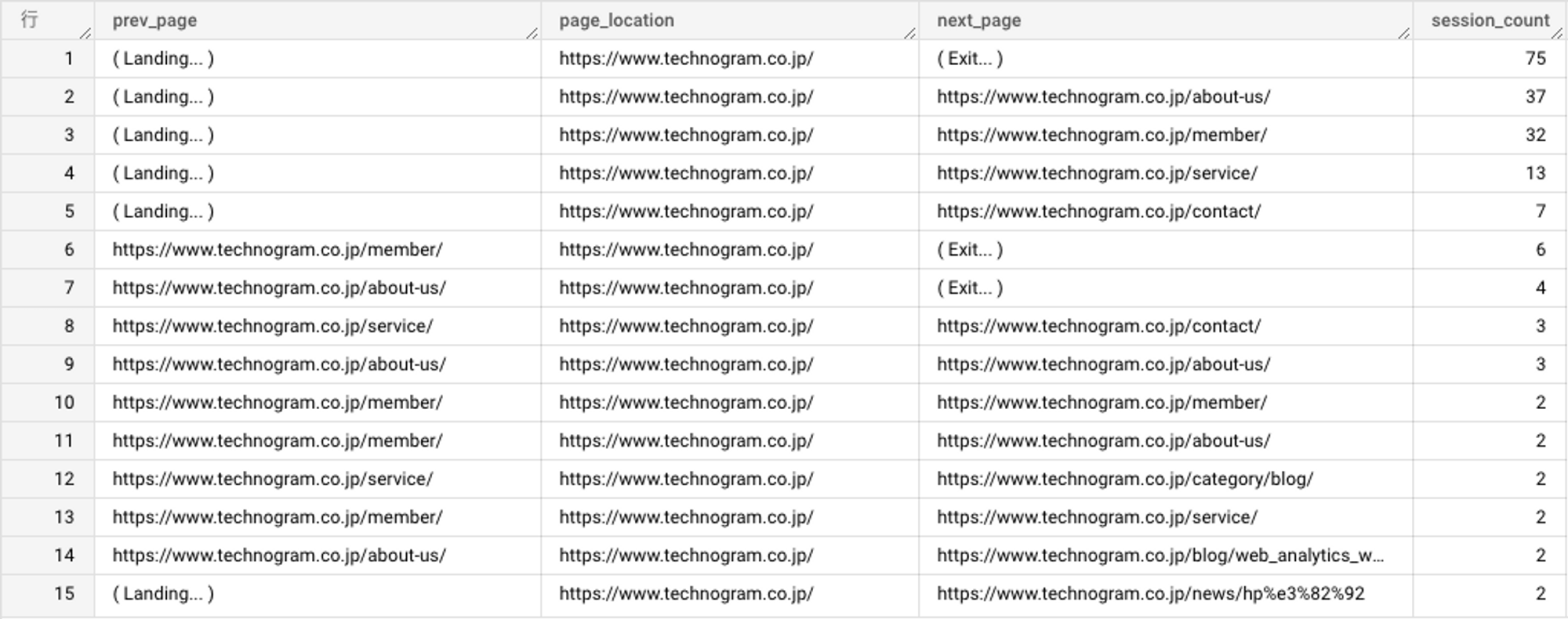The height and width of the screenshot is (619, 1568).
Task: Click row 6's prev_page member URL
Action: (x=277, y=250)
